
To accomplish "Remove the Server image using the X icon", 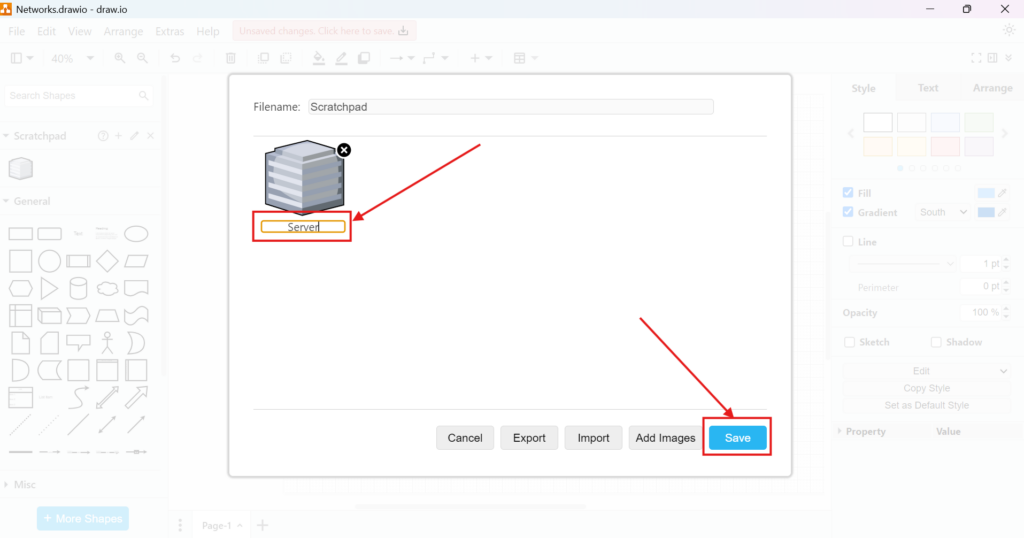I will coord(344,150).
